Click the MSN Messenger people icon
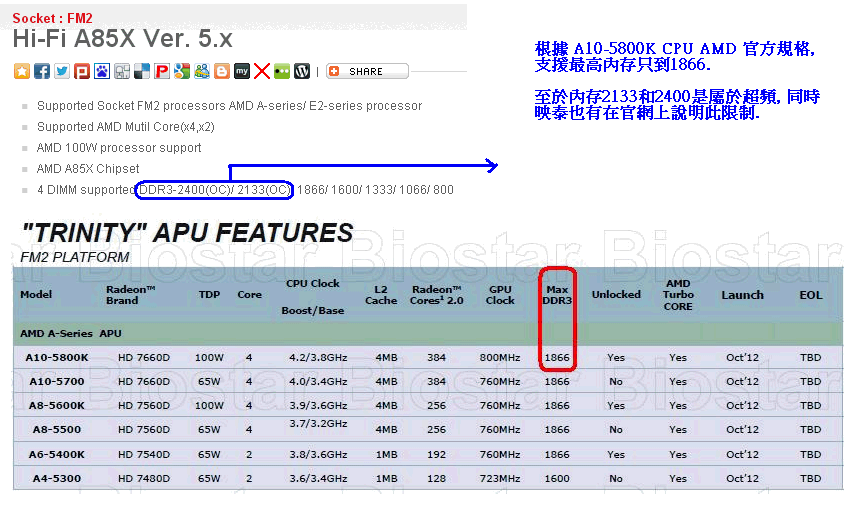 click(201, 71)
